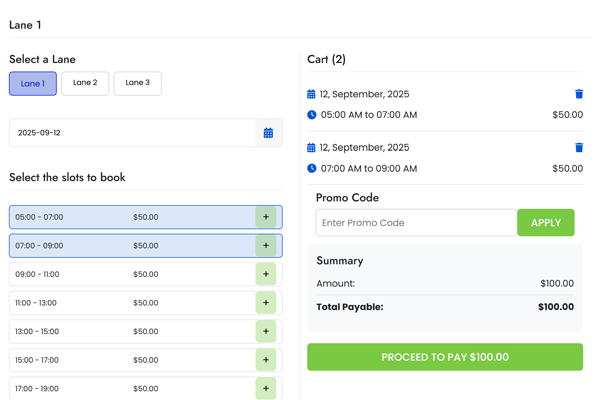Add the 15:00 - 17:00 slot plus button

click(266, 360)
